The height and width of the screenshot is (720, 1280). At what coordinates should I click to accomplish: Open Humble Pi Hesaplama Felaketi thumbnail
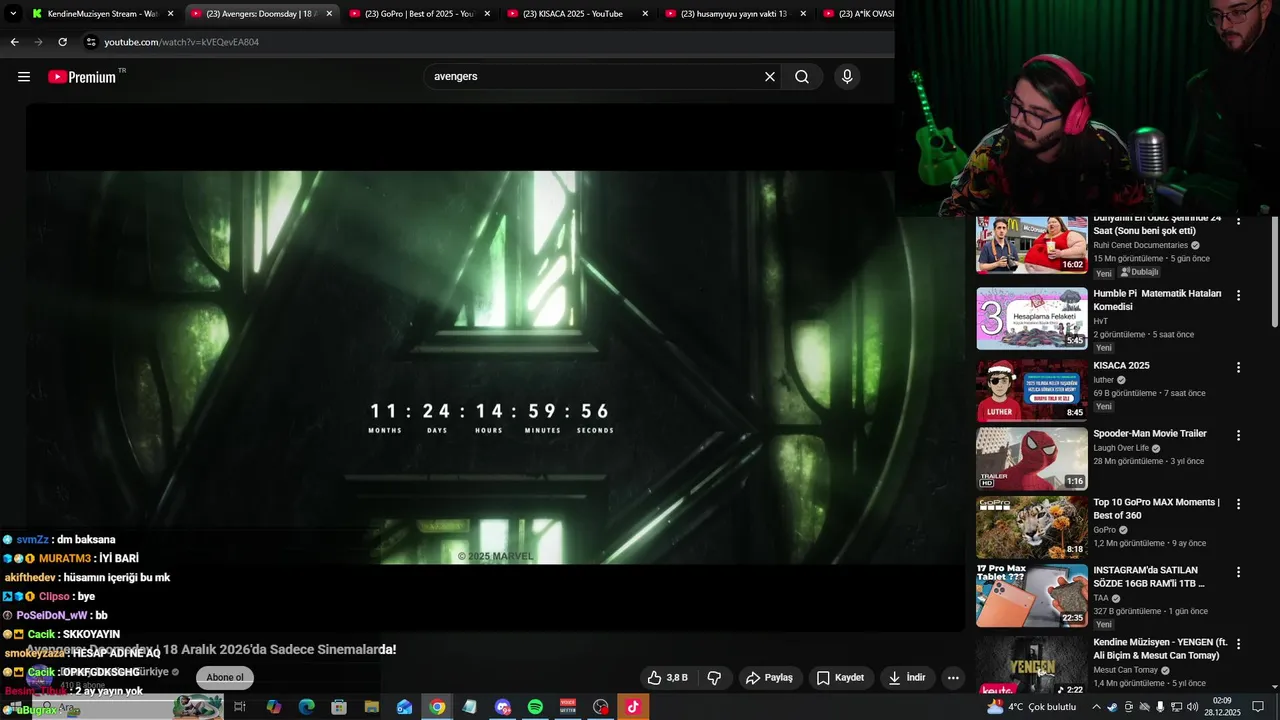pyautogui.click(x=1032, y=318)
